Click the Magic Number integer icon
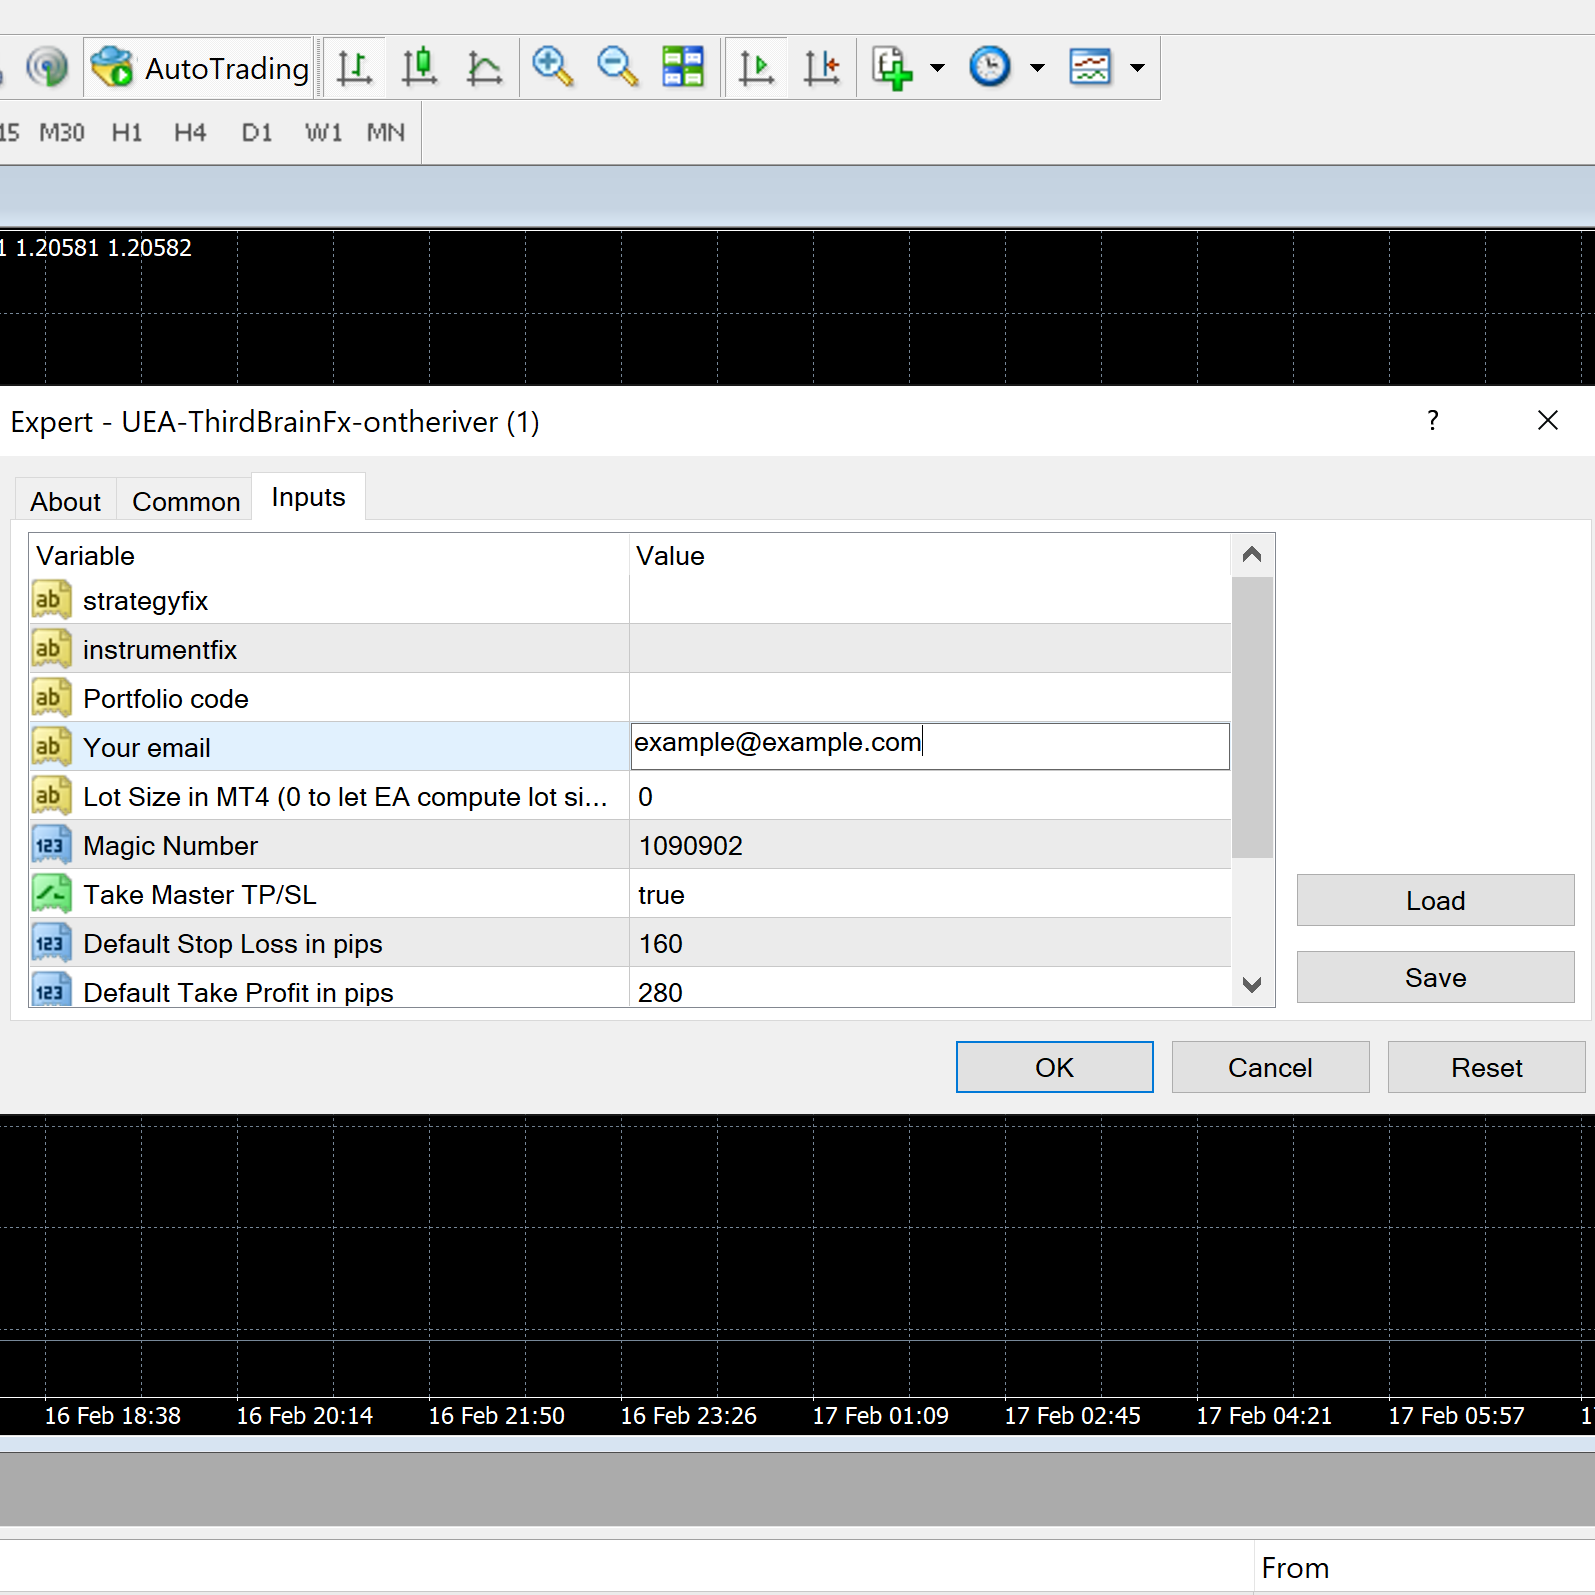 [52, 845]
